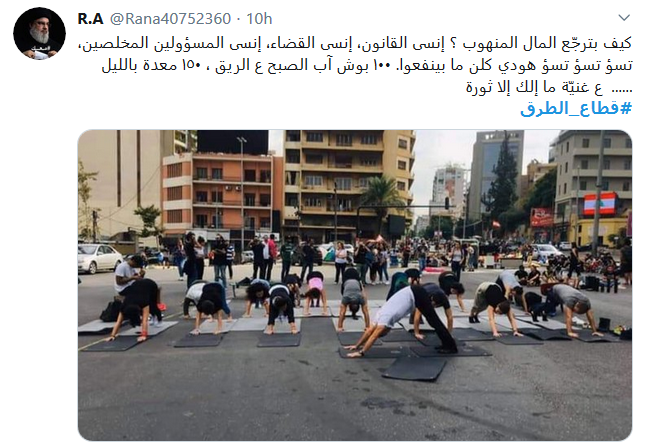Screen dimensions: 645x448
Task: Open the R.A display name link
Action: 90,19
